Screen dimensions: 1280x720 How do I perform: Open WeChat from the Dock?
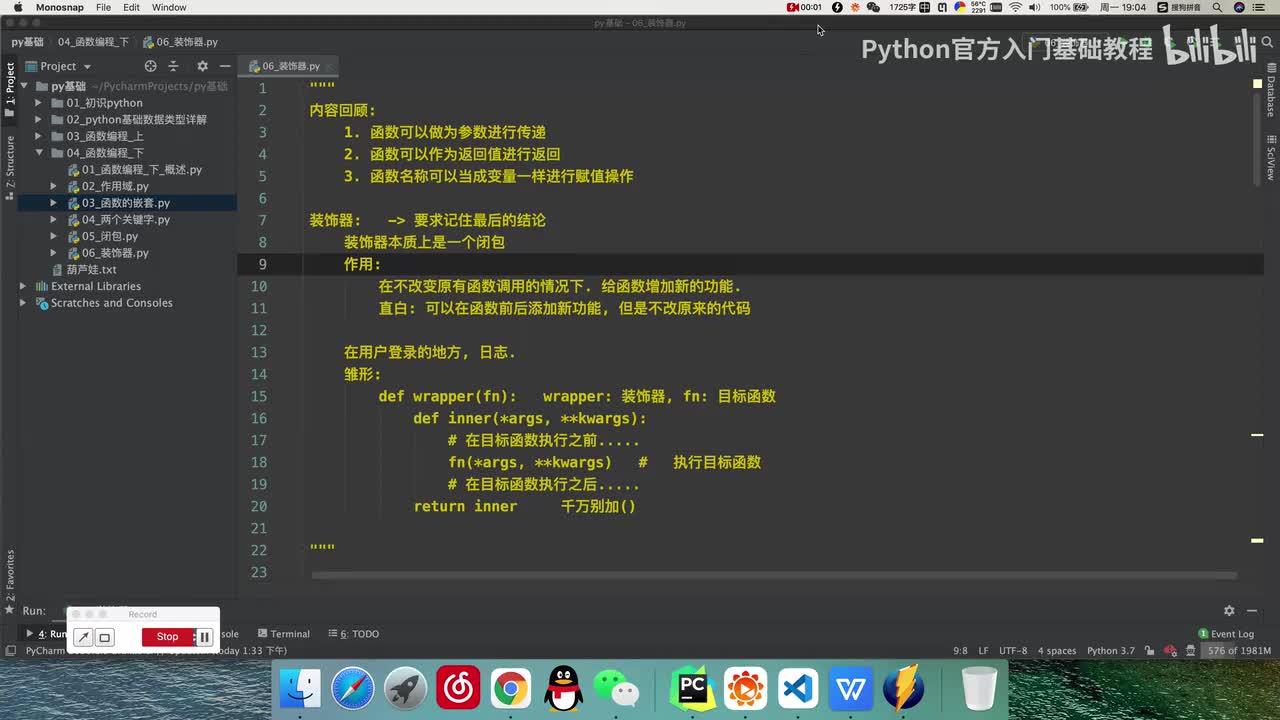616,689
